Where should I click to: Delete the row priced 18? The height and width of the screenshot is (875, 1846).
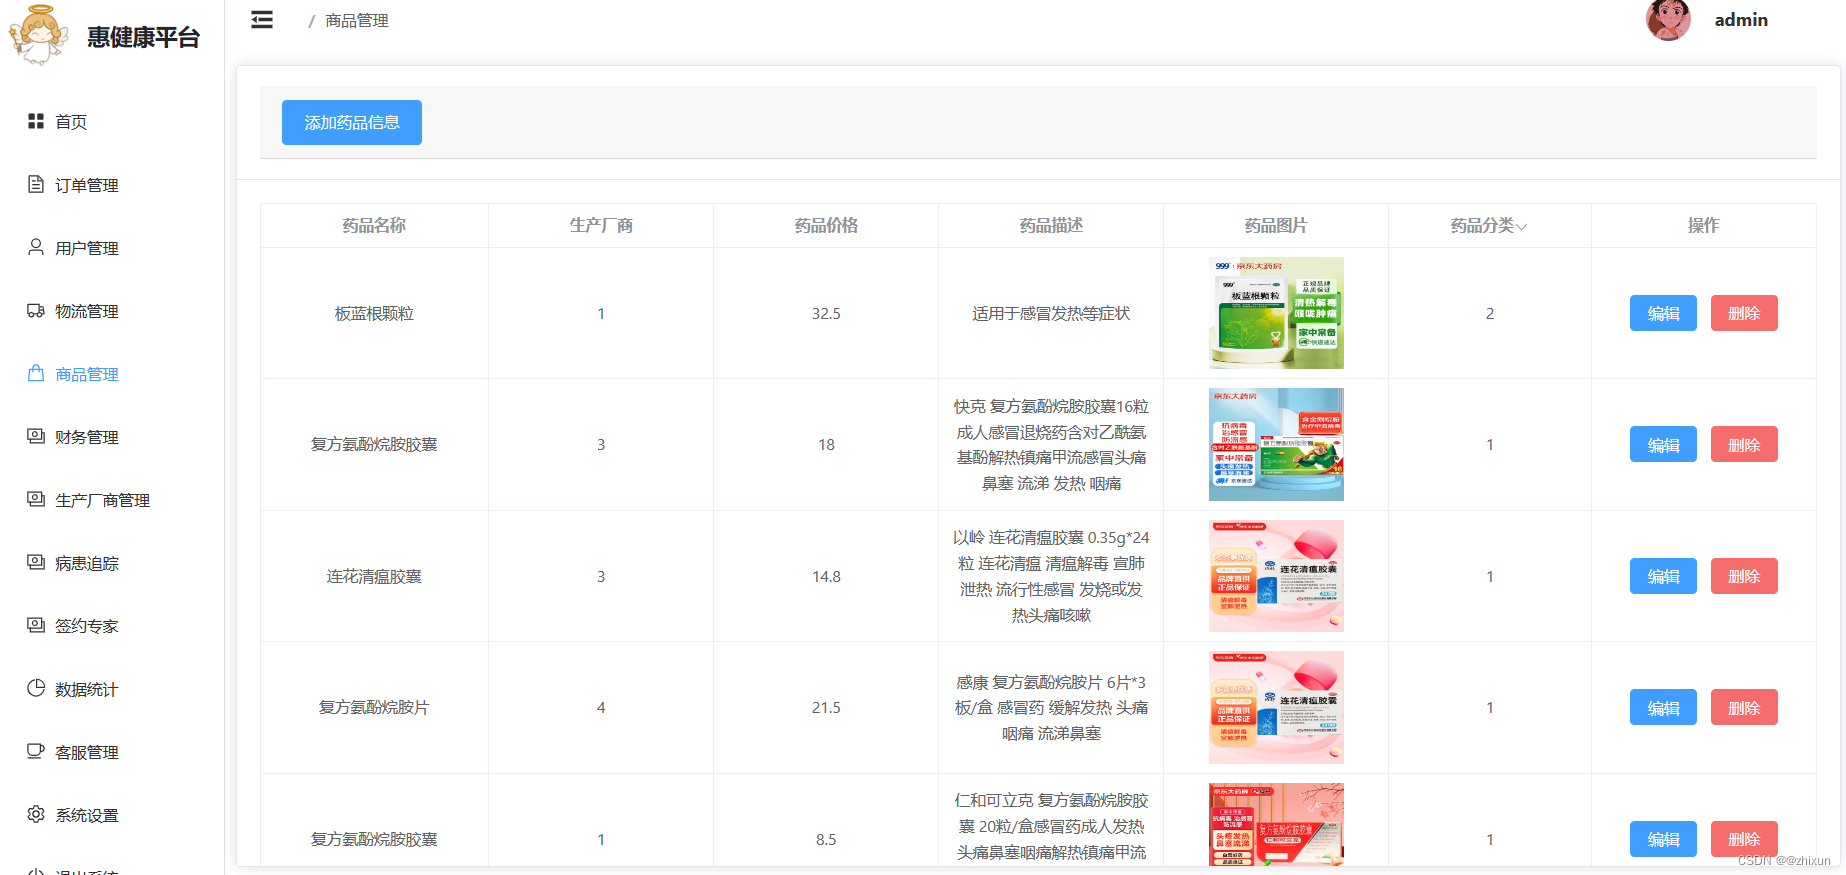1744,444
